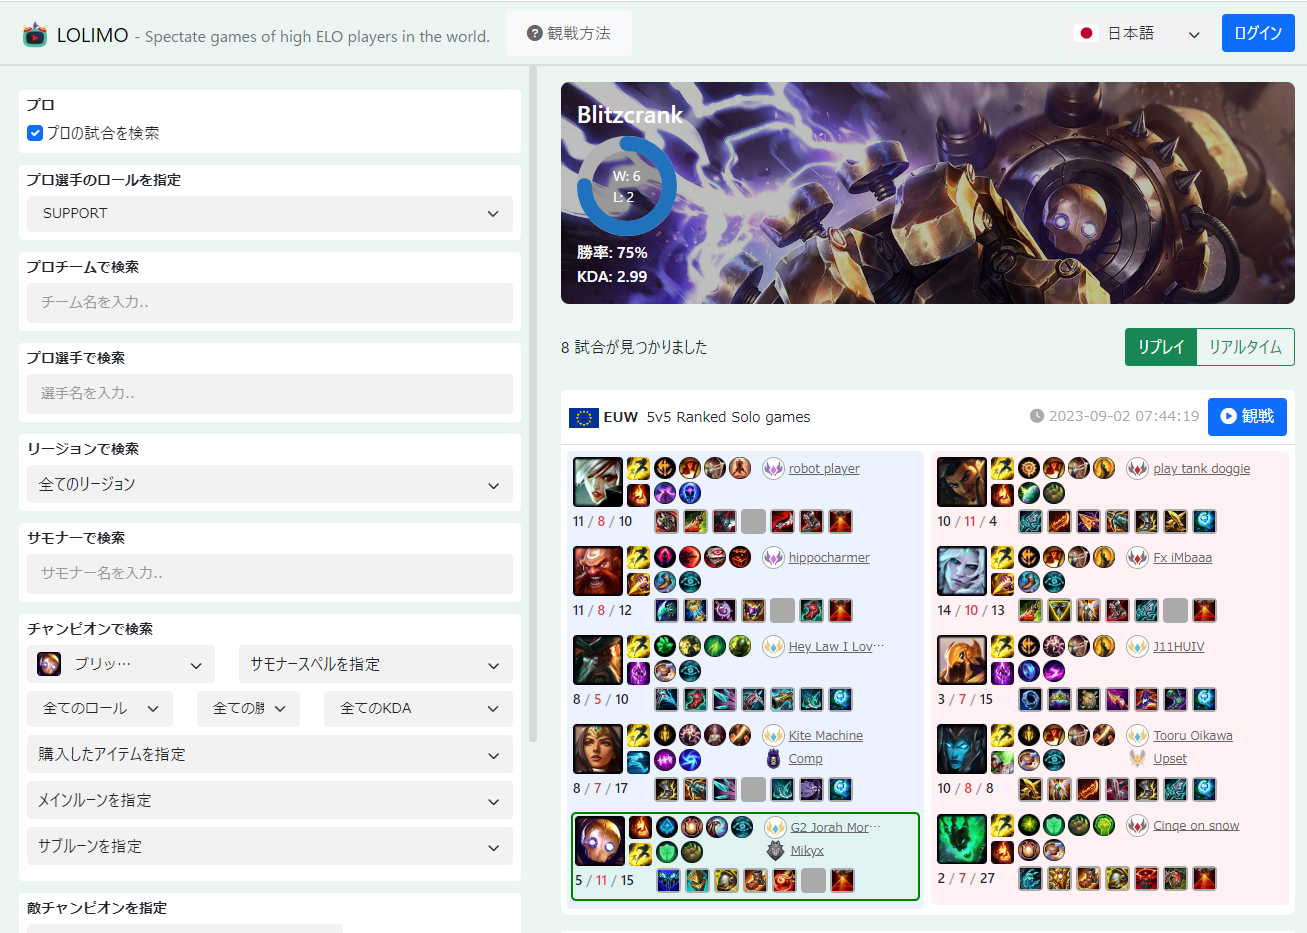Open the 全てのリージョン region dropdown

pyautogui.click(x=270, y=484)
